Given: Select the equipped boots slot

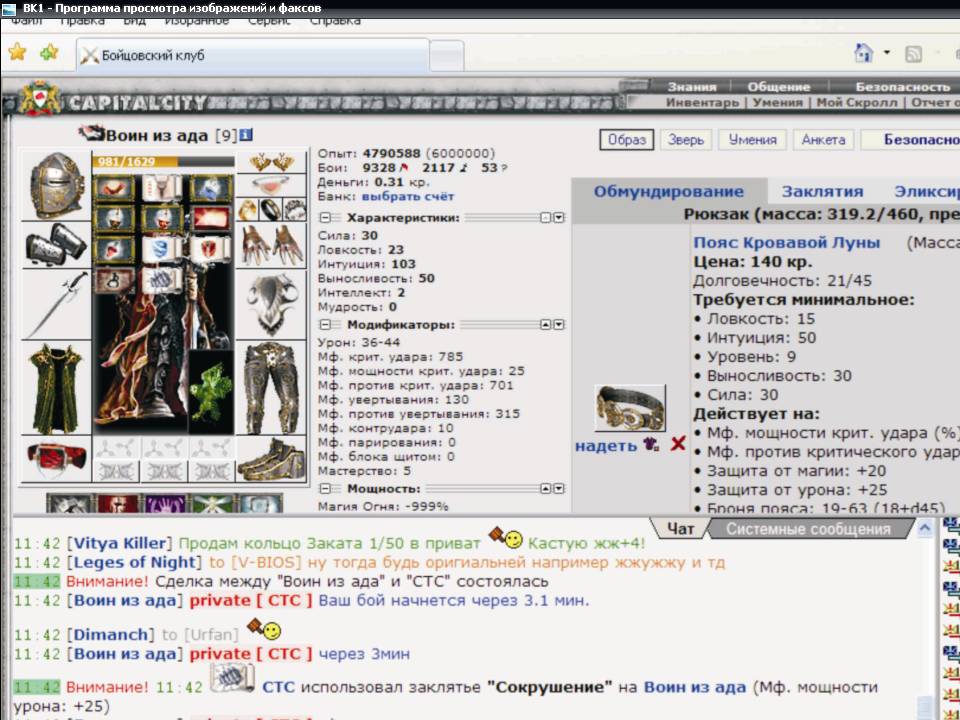Looking at the screenshot, I should 271,460.
